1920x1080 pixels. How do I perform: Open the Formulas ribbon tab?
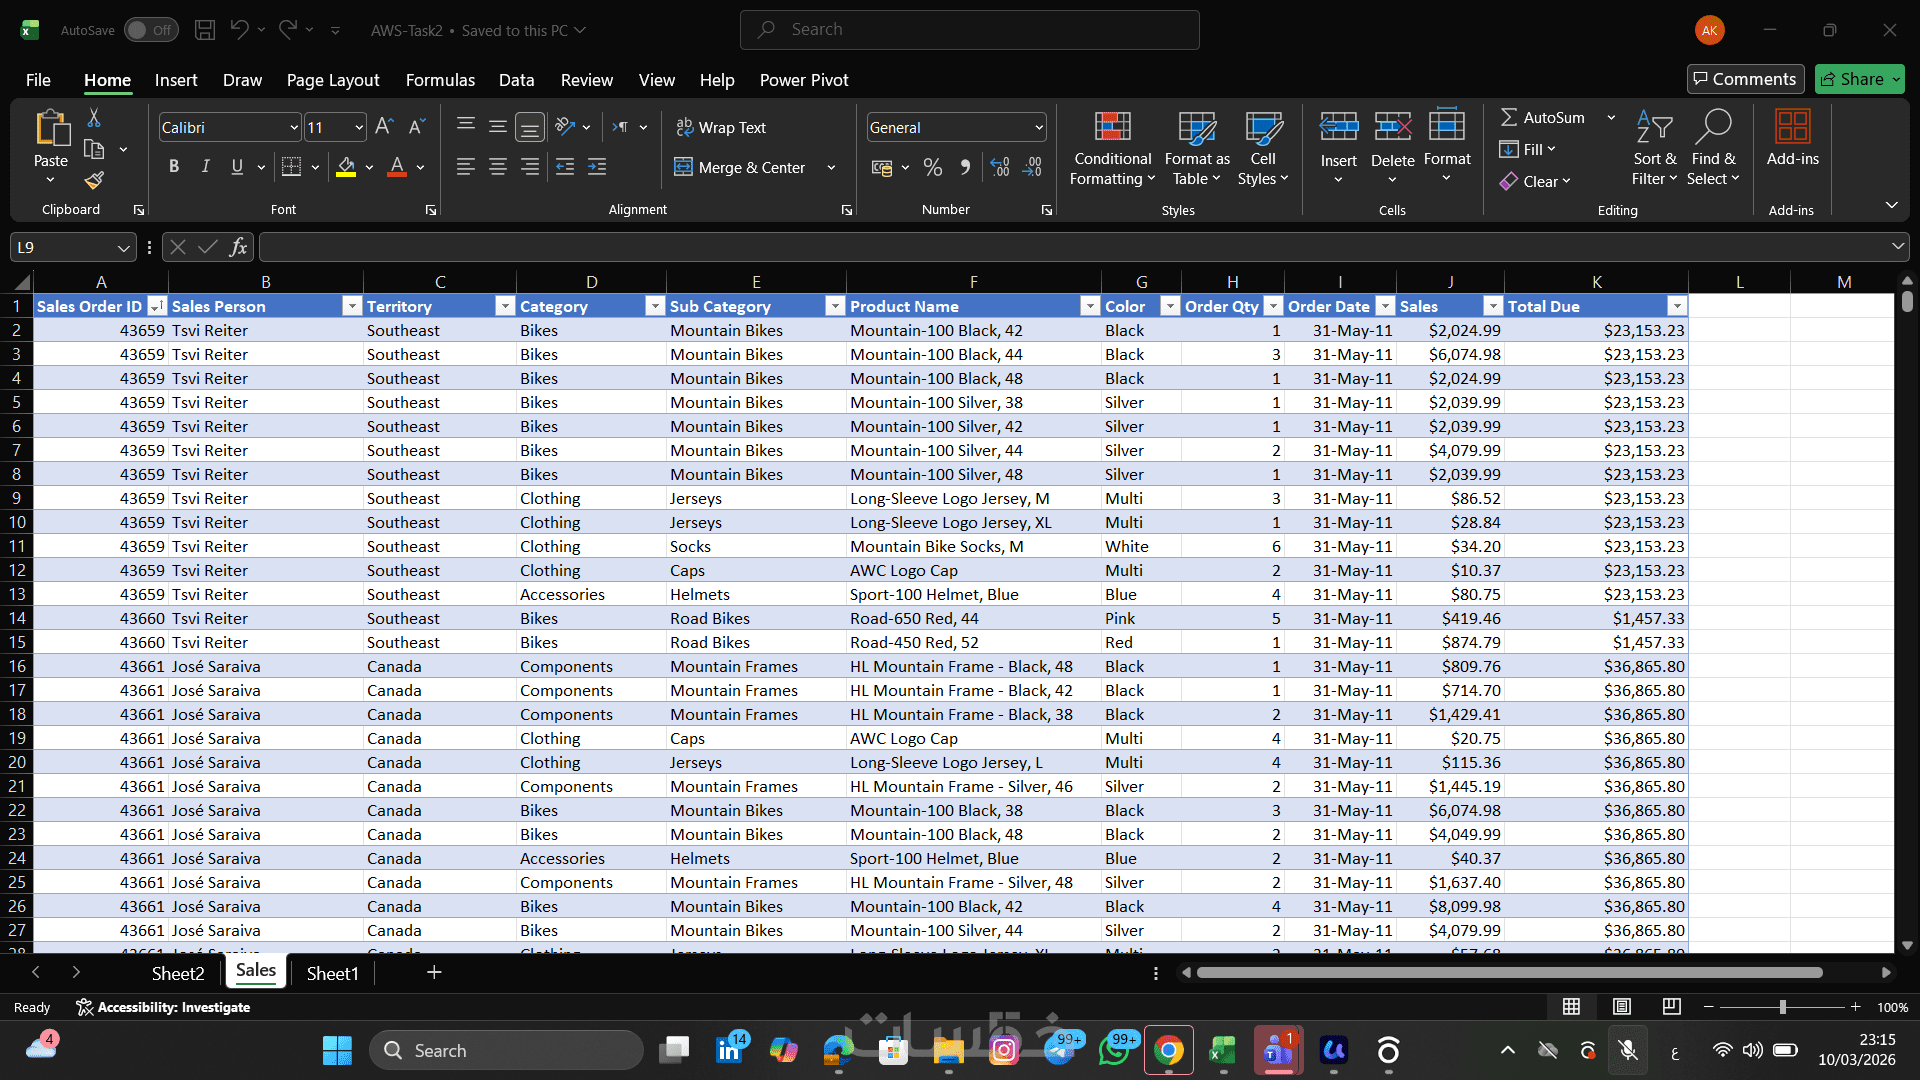click(440, 80)
